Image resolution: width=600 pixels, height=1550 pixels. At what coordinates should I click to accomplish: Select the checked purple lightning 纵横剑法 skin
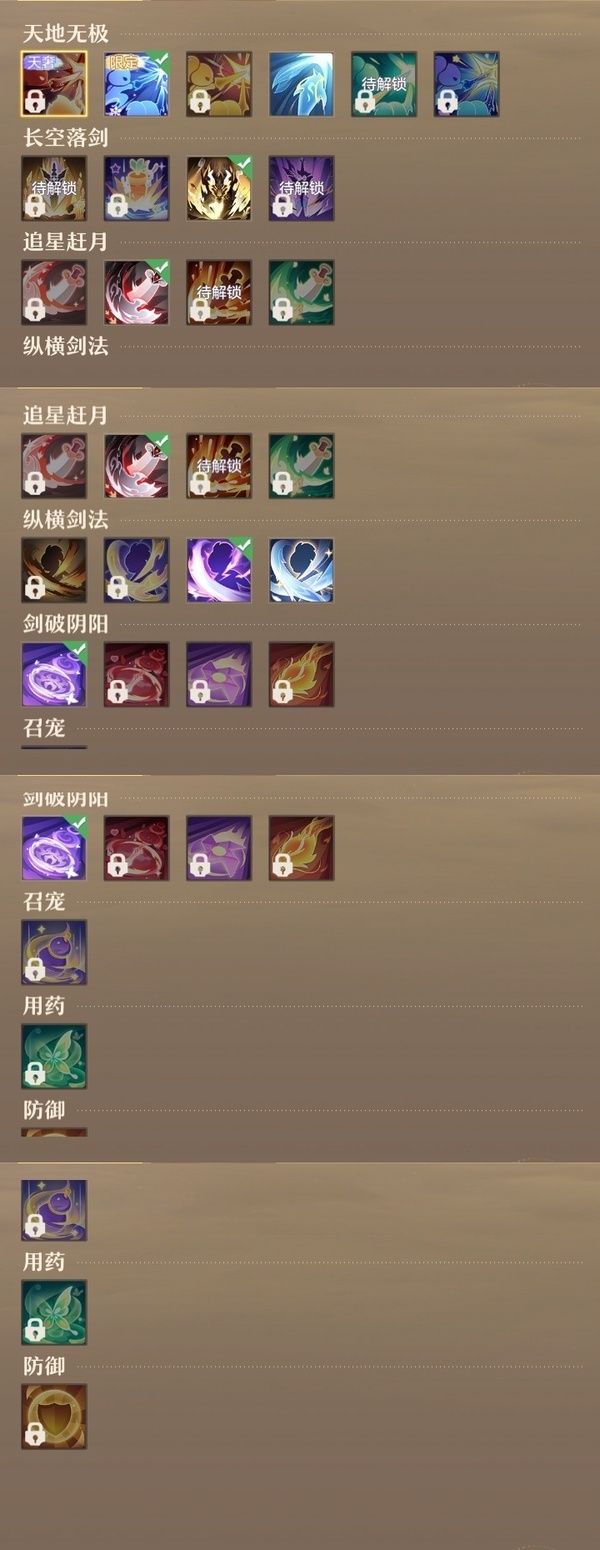pyautogui.click(x=219, y=571)
